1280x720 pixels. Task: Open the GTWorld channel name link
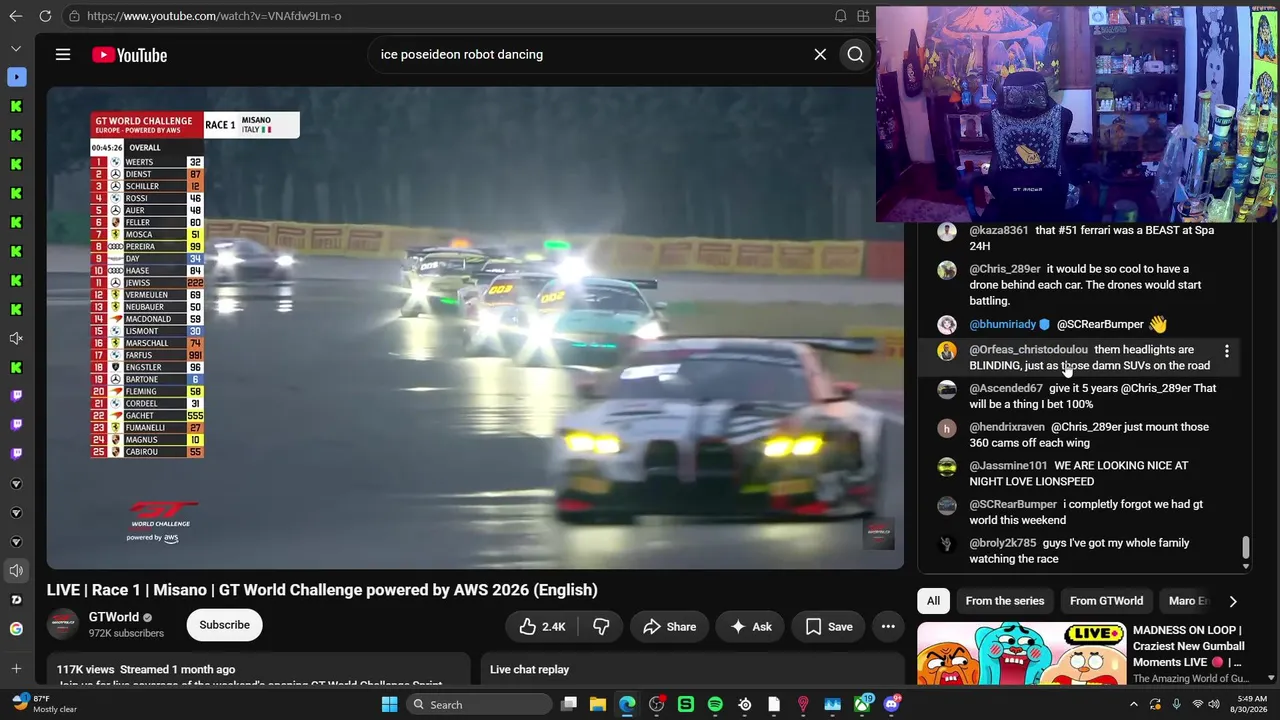114,617
